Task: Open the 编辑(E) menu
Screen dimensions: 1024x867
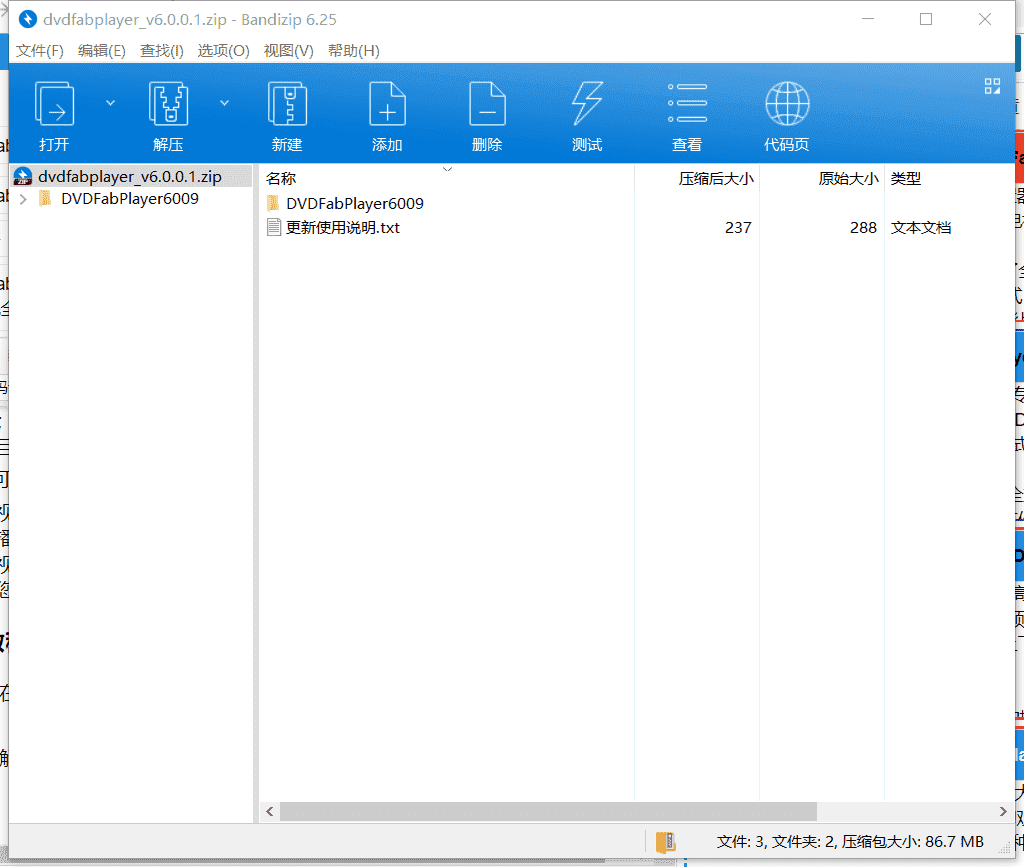Action: pos(102,51)
